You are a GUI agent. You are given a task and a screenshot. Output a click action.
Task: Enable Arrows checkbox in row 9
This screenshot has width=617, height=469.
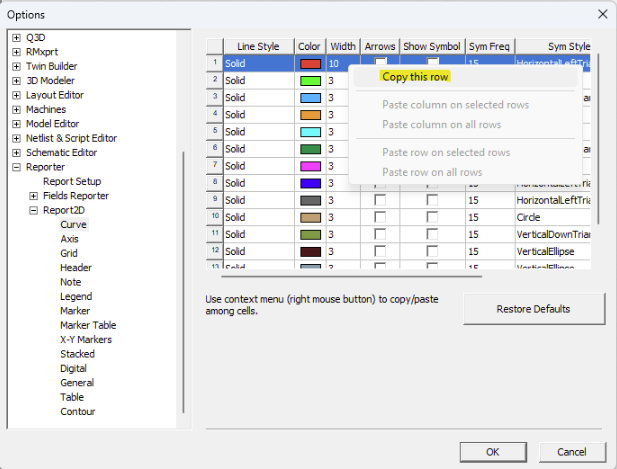point(379,200)
